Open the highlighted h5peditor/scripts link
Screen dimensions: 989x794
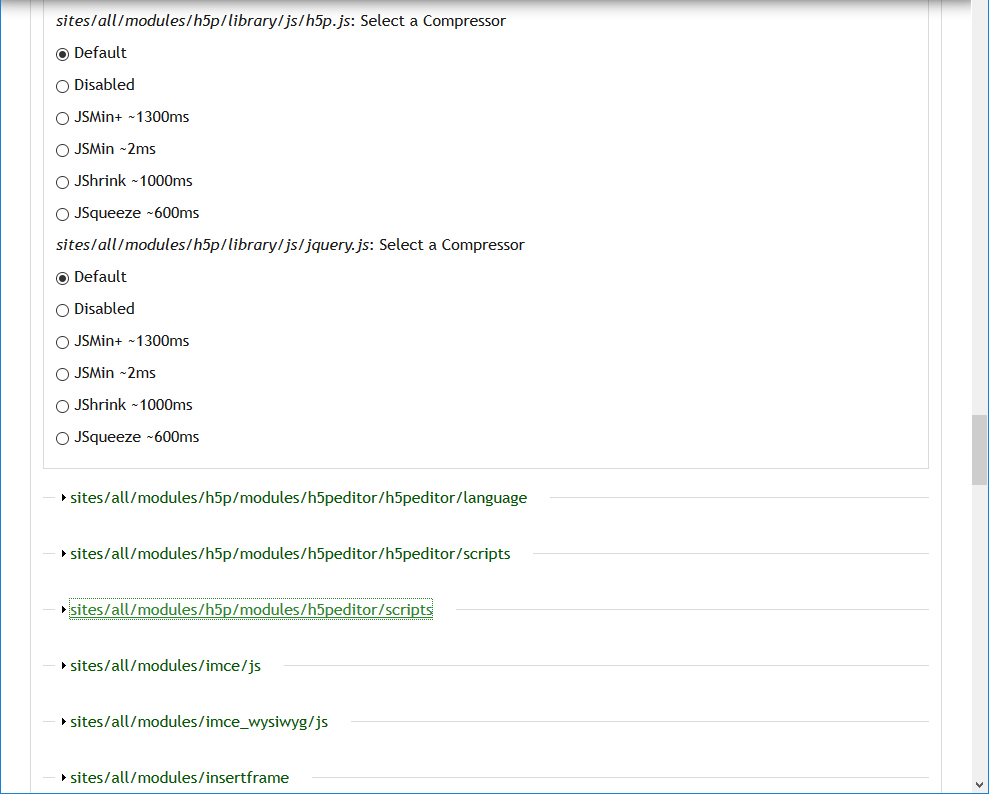pos(250,609)
